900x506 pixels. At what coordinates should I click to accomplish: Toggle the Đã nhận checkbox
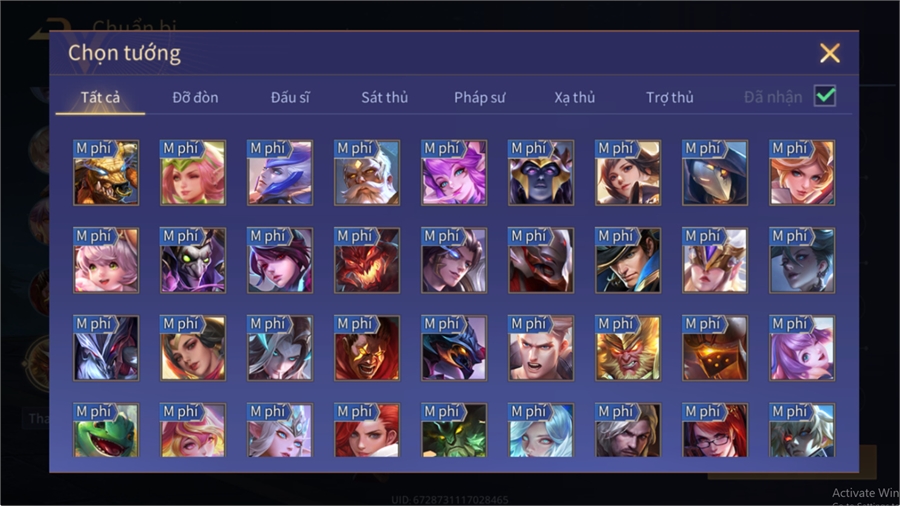[825, 96]
